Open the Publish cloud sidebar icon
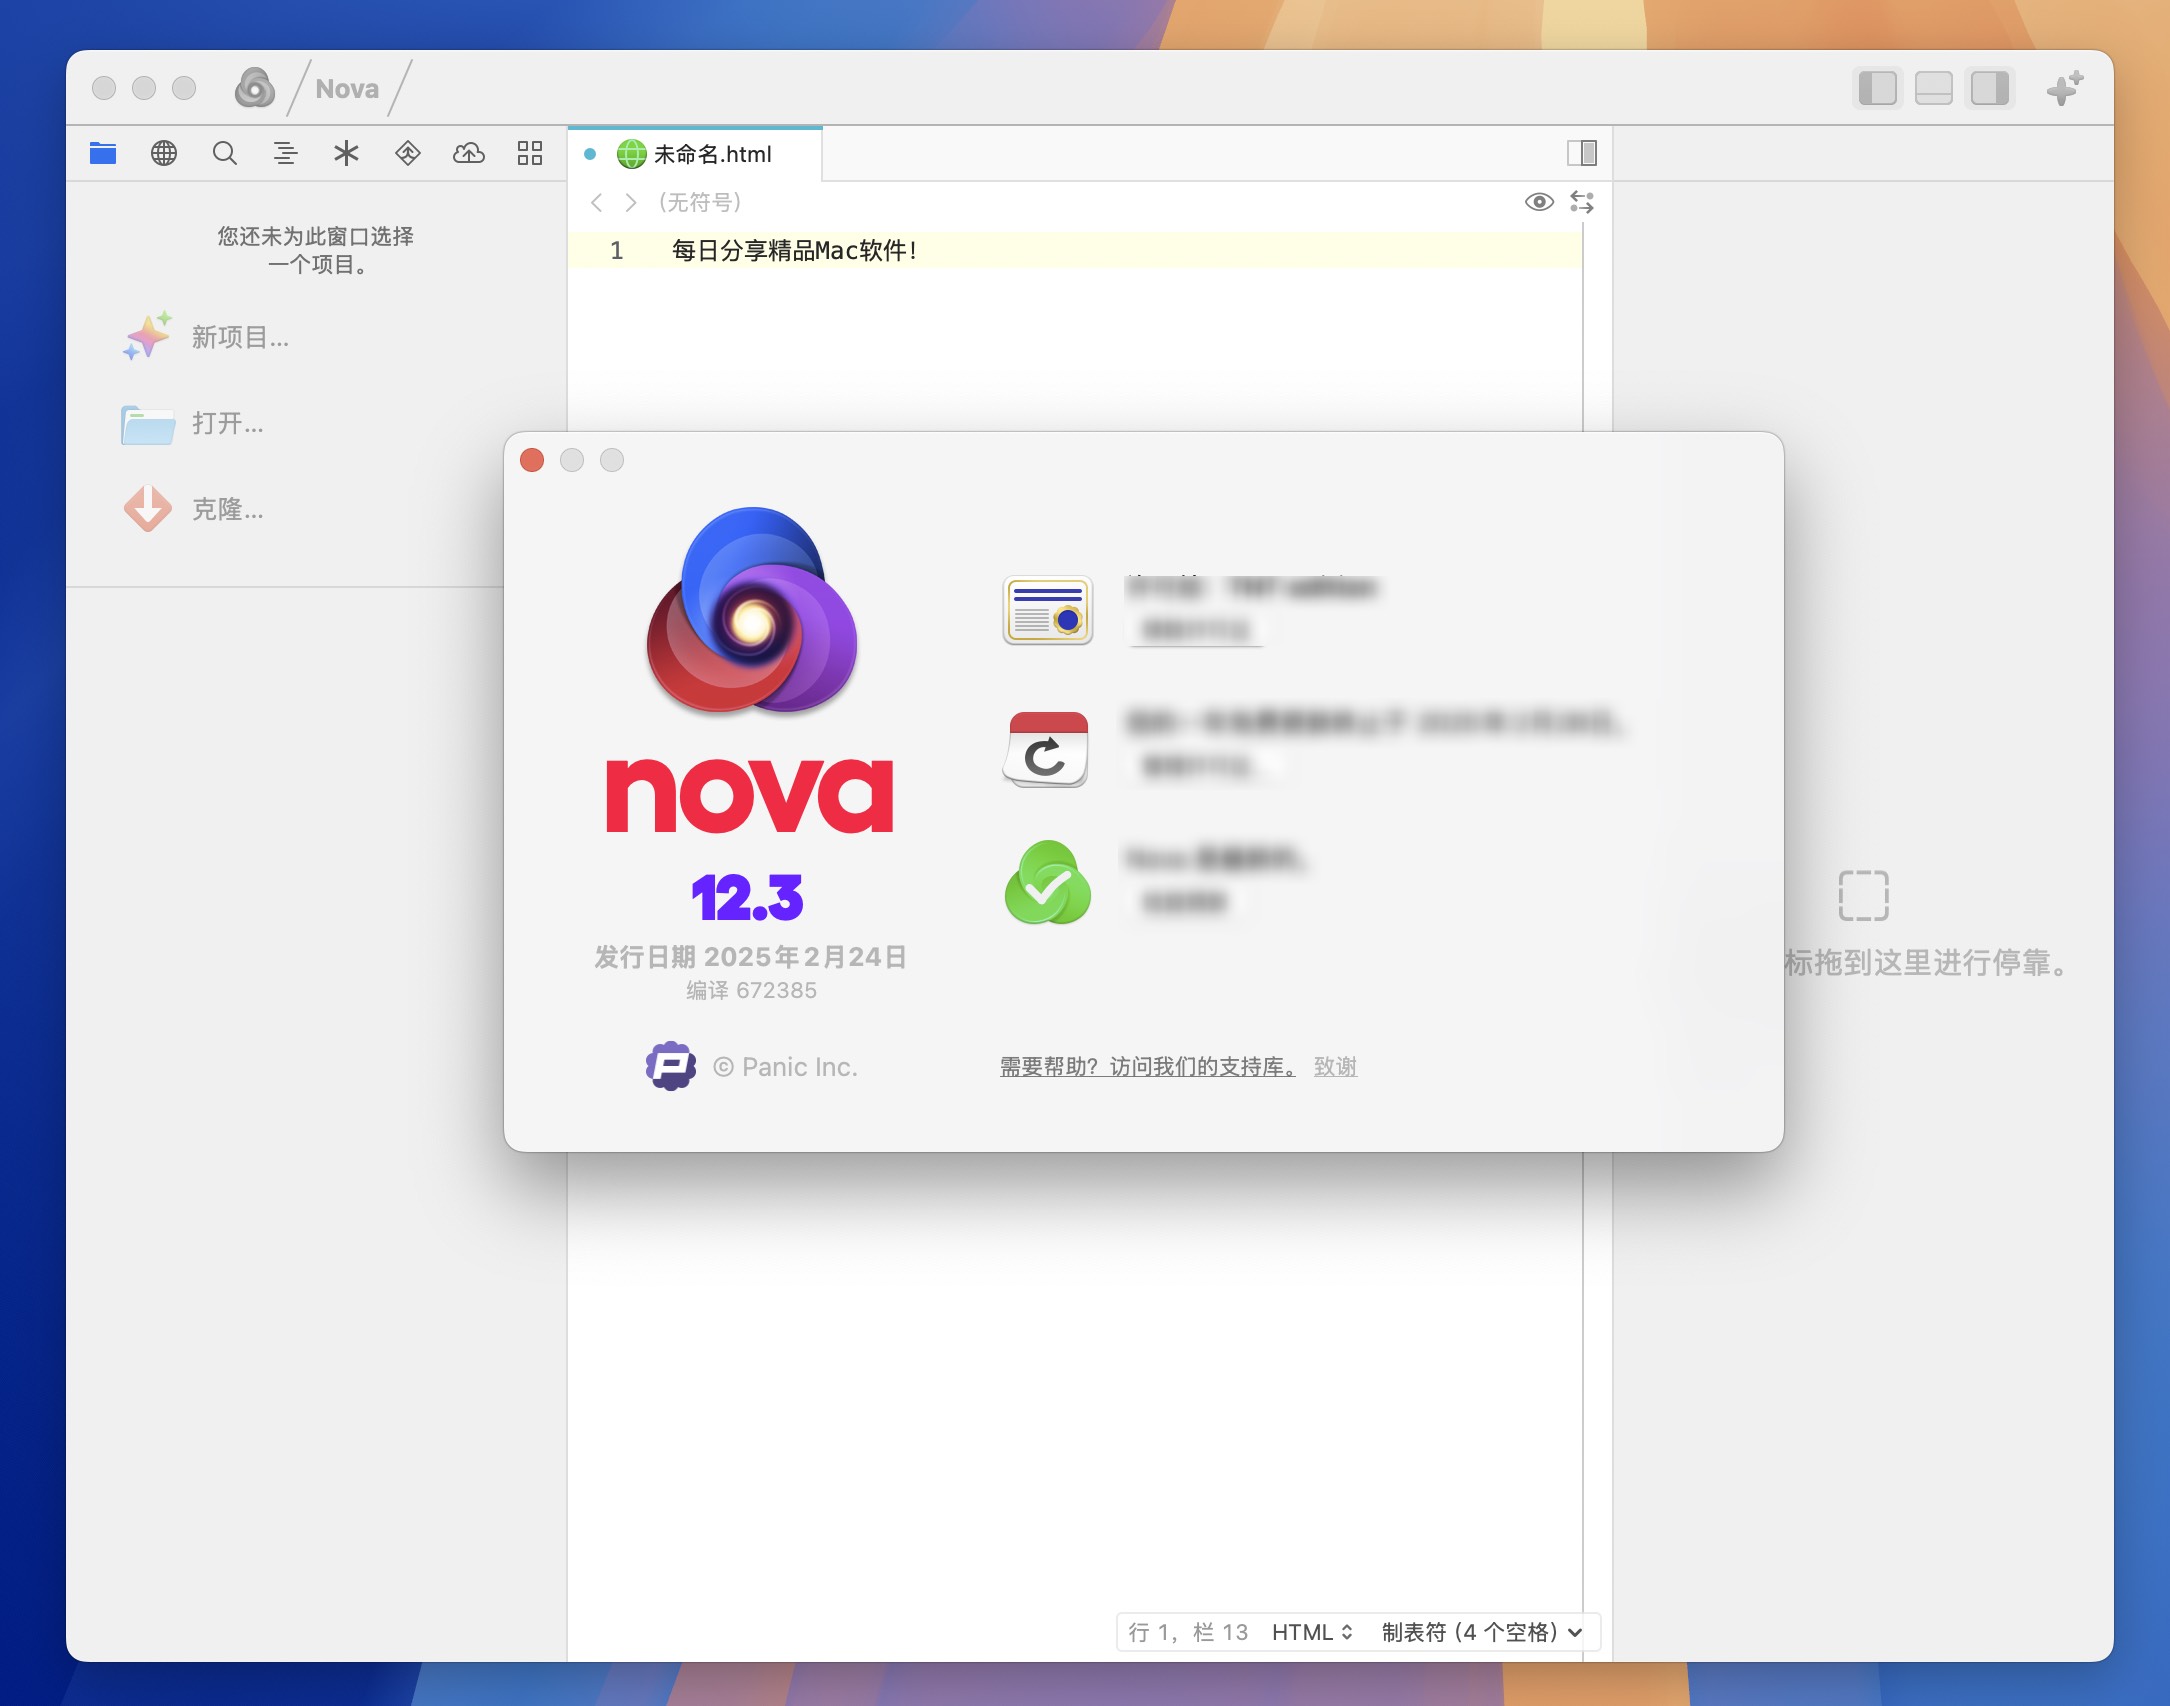 tap(469, 153)
